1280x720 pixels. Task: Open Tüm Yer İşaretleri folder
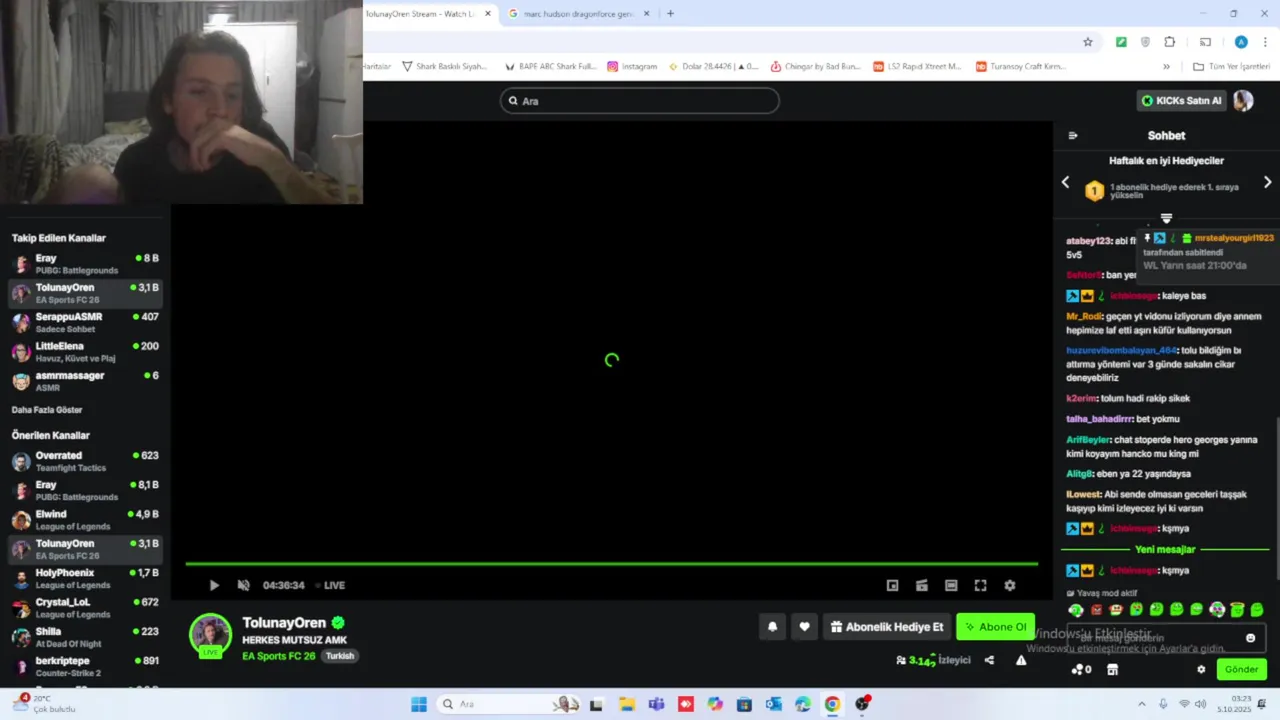pyautogui.click(x=1231, y=67)
